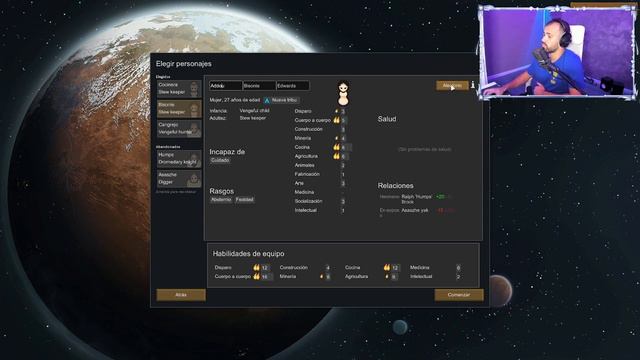Click team Intelectual skill label
The width and height of the screenshot is (640, 360).
421,276
